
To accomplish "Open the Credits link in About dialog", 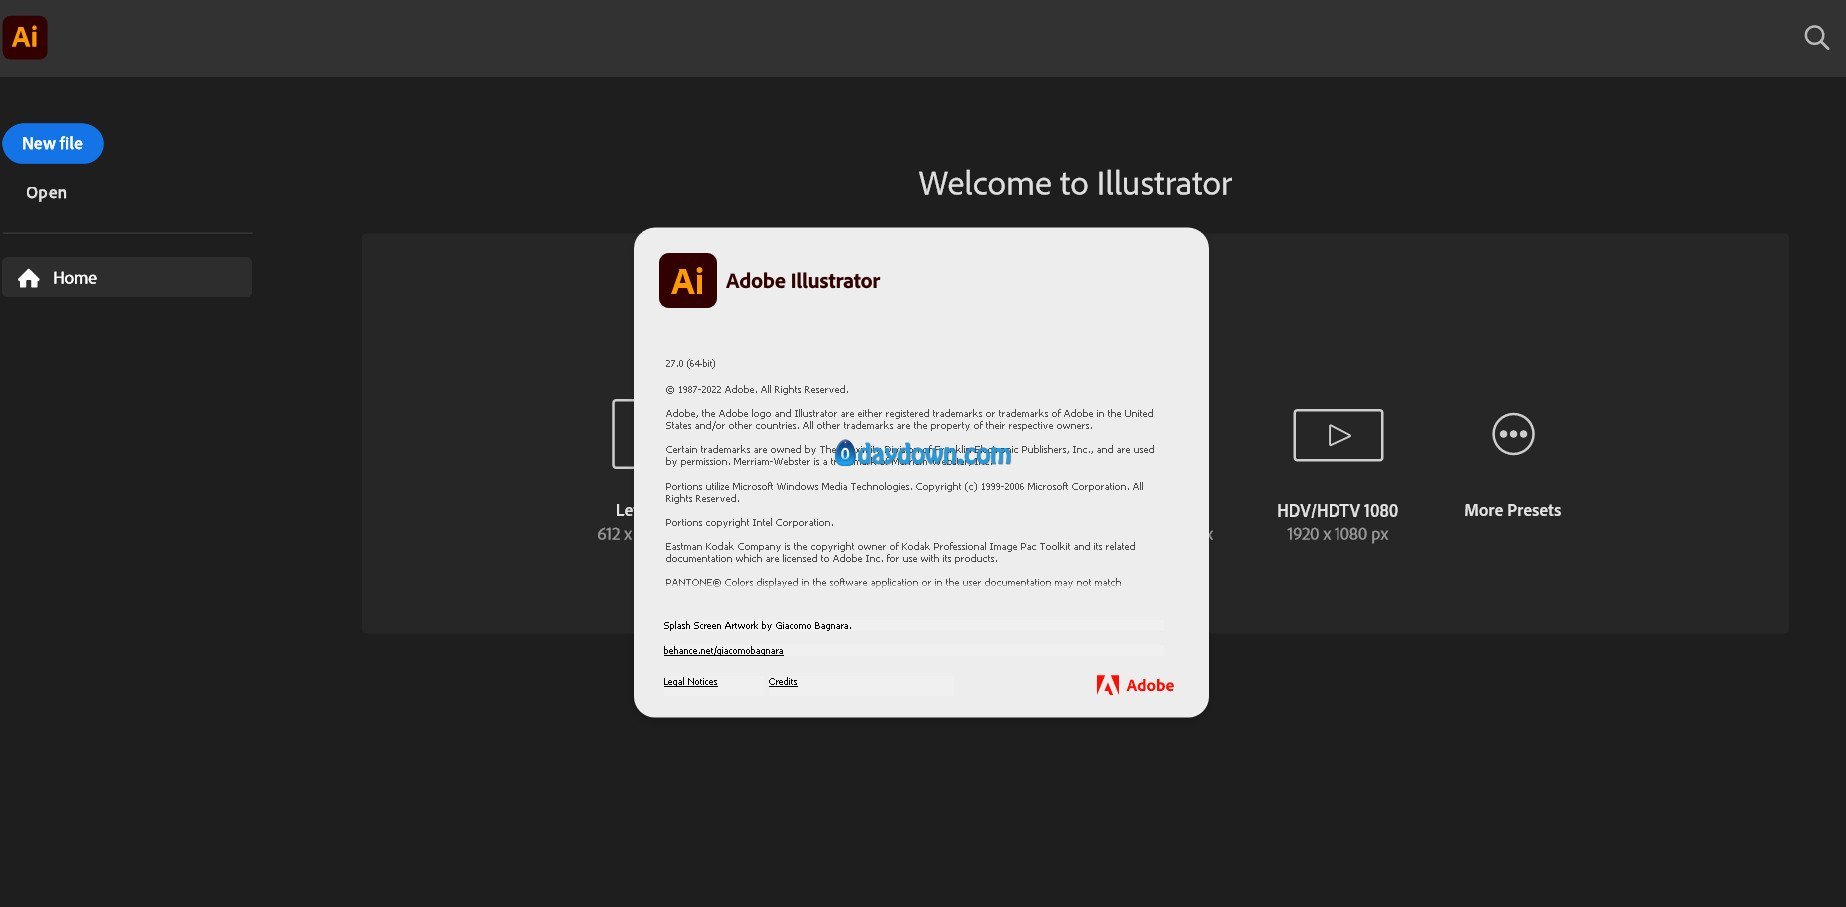I will (x=783, y=682).
